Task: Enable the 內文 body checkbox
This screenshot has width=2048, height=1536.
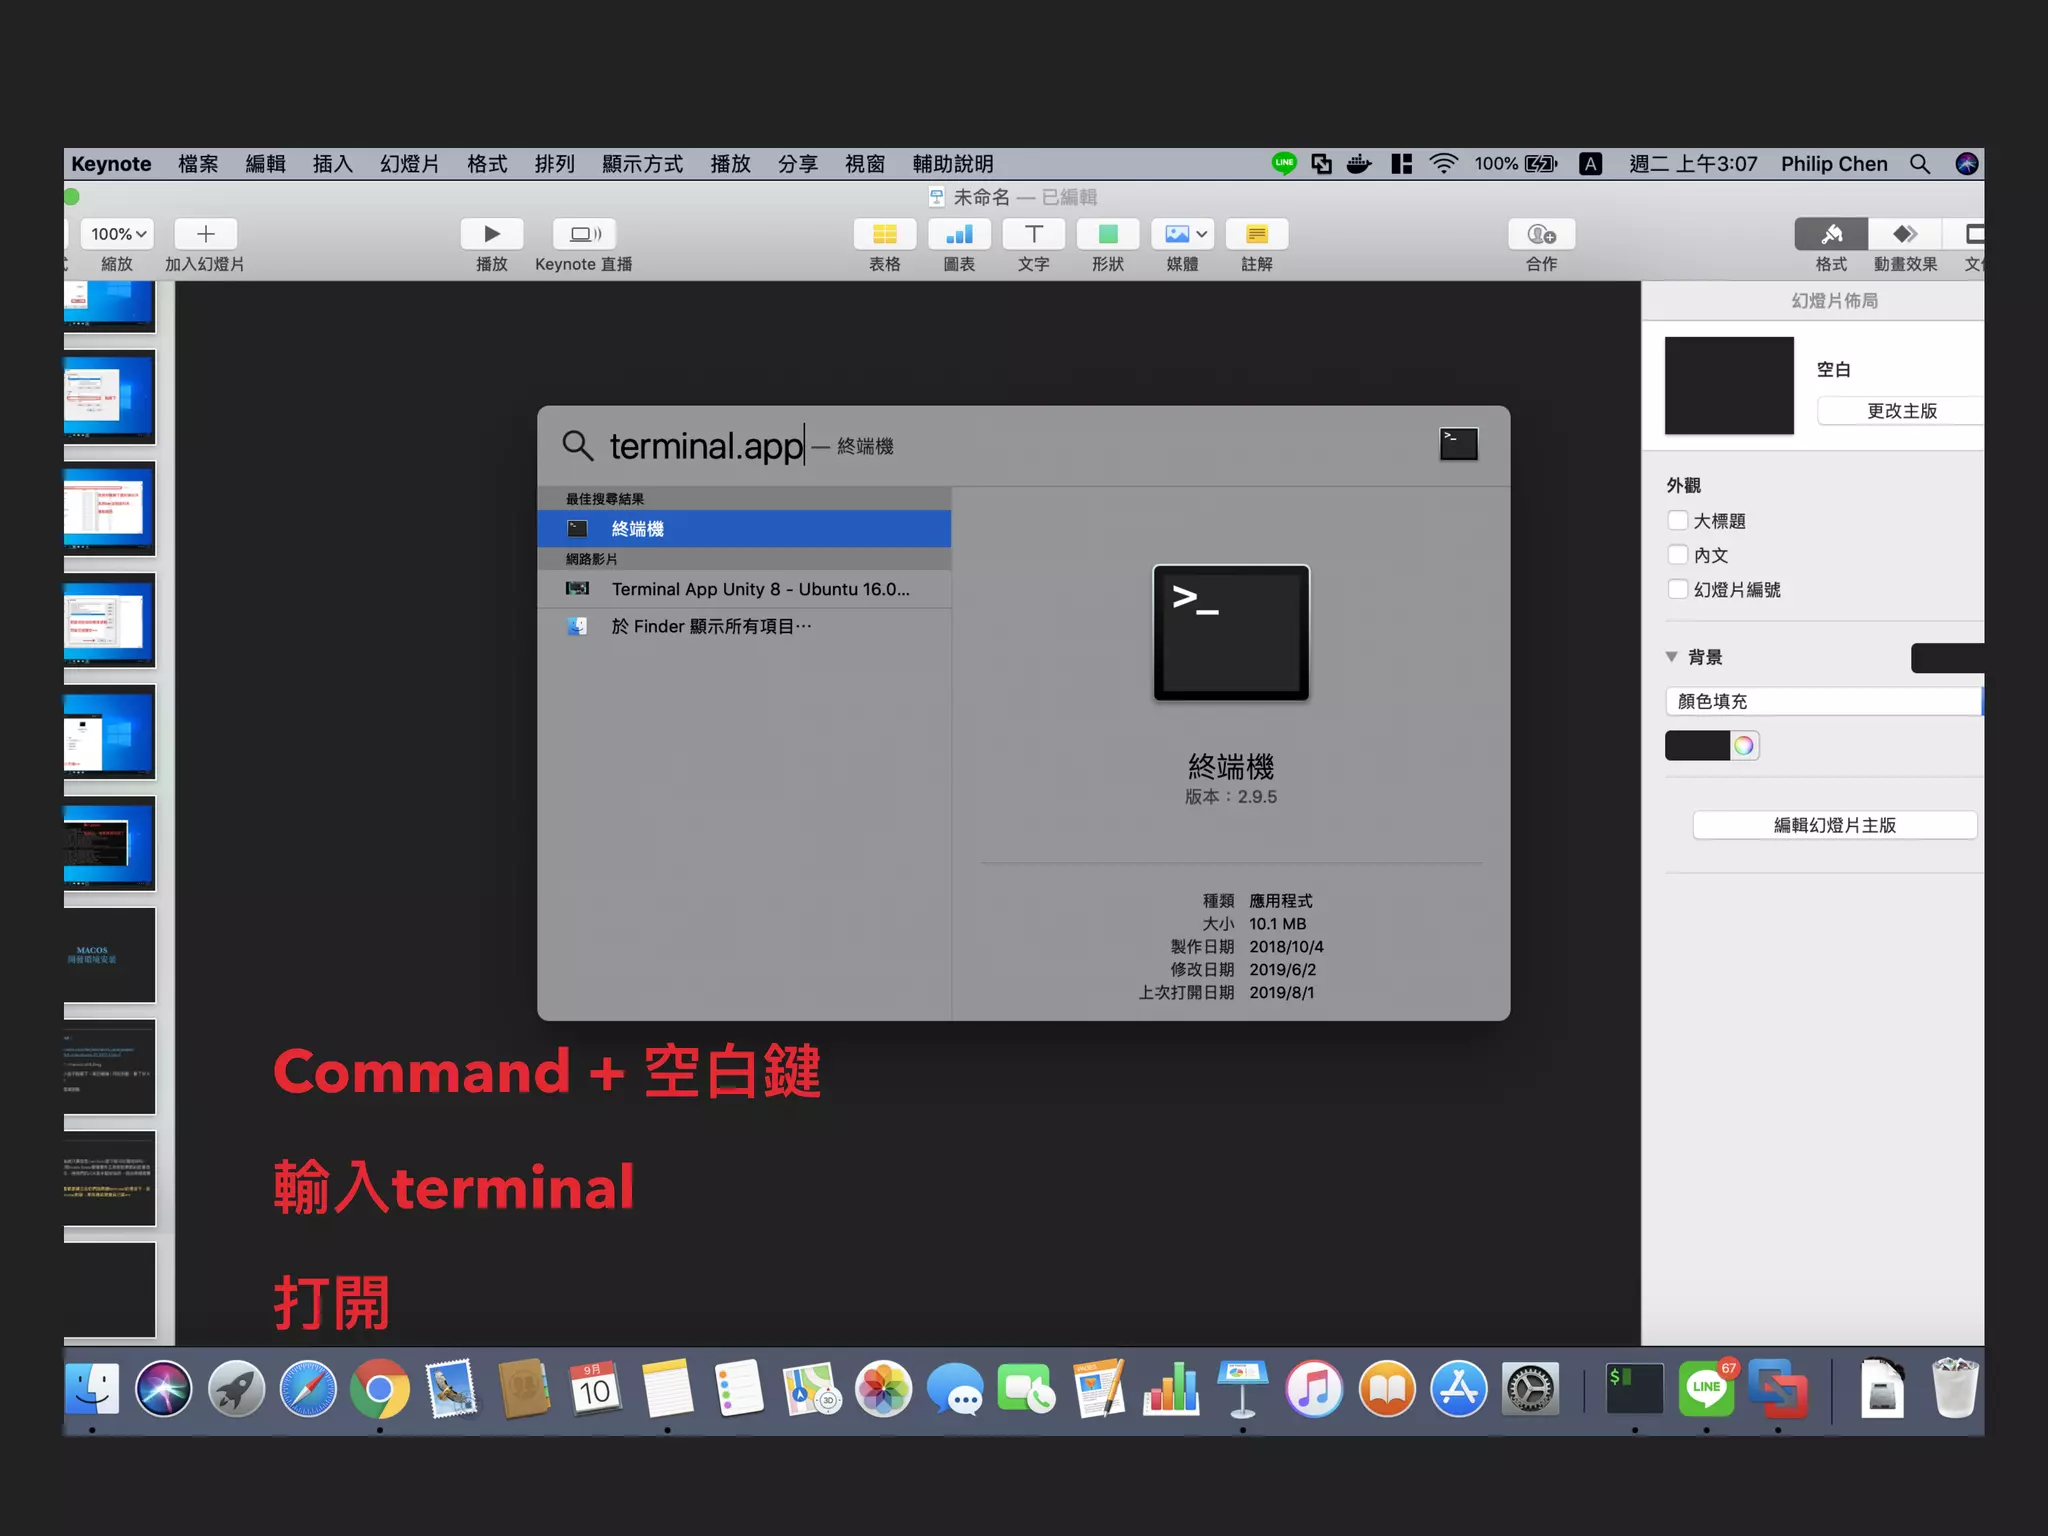Action: (x=1678, y=554)
